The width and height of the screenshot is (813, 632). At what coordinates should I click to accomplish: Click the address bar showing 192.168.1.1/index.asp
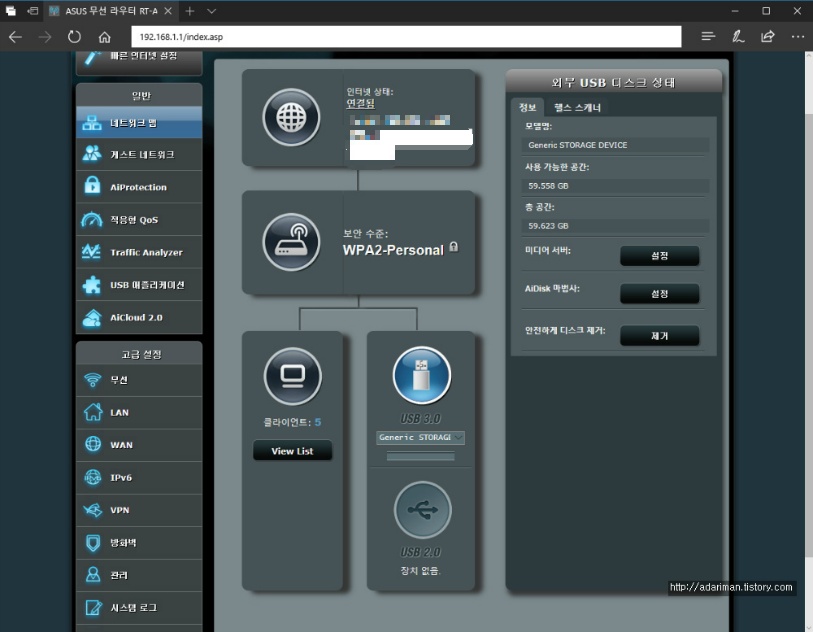click(x=406, y=37)
